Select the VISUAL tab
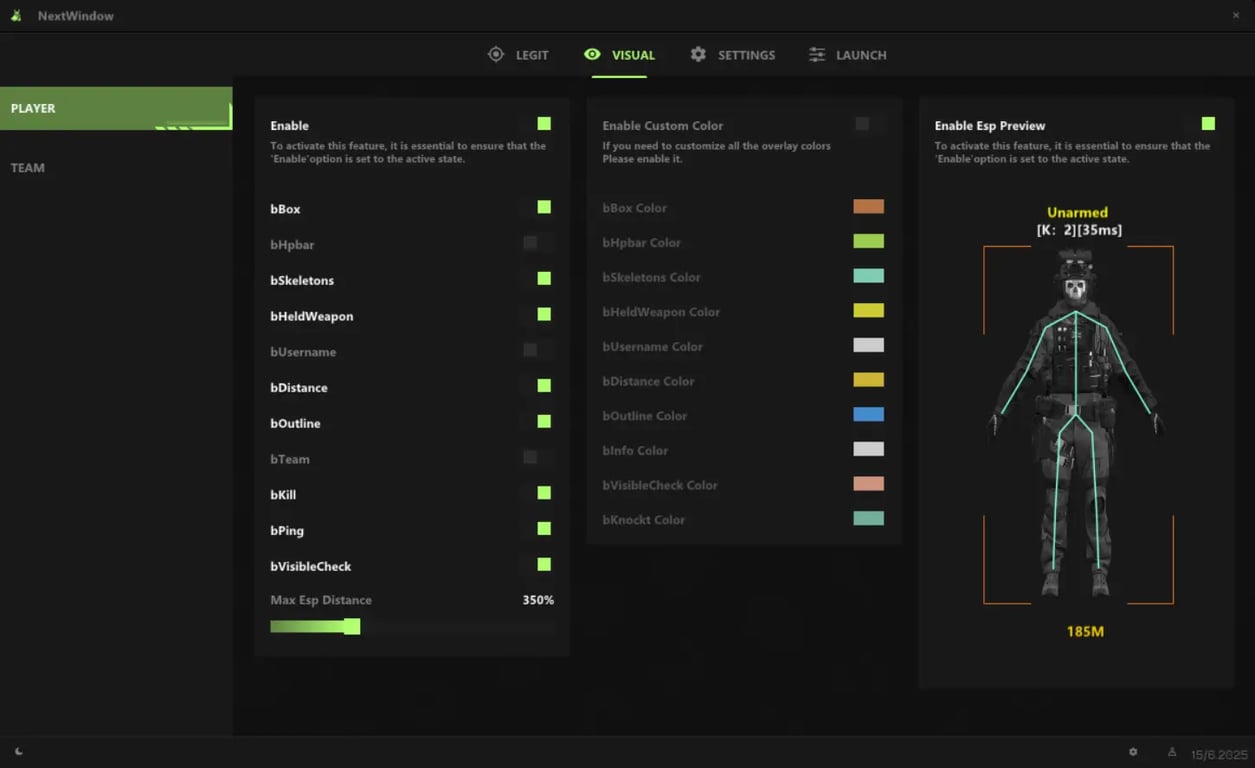Image resolution: width=1255 pixels, height=768 pixels. pos(620,55)
